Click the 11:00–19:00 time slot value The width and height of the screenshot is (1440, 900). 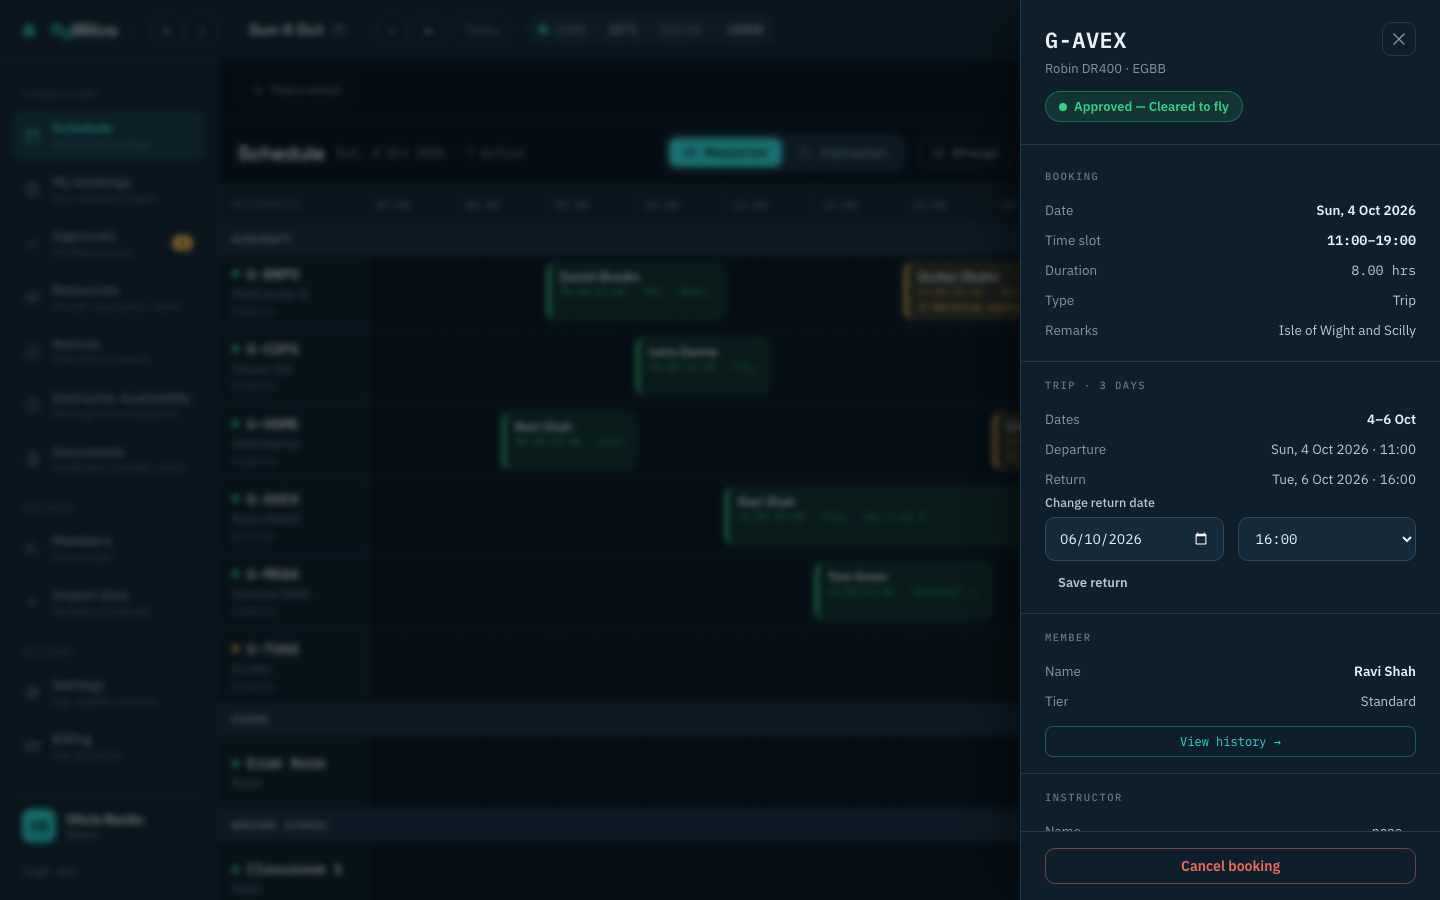click(1371, 241)
